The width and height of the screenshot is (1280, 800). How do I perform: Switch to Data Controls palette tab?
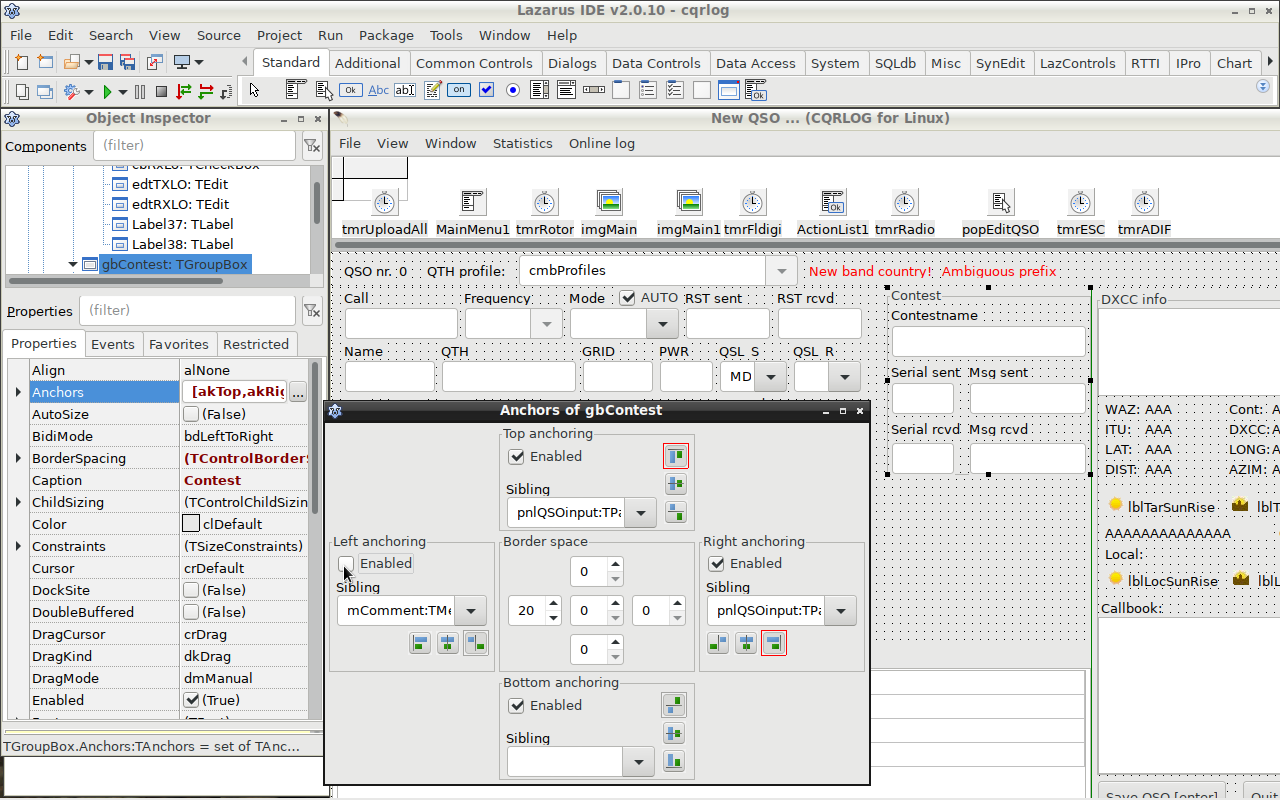656,63
